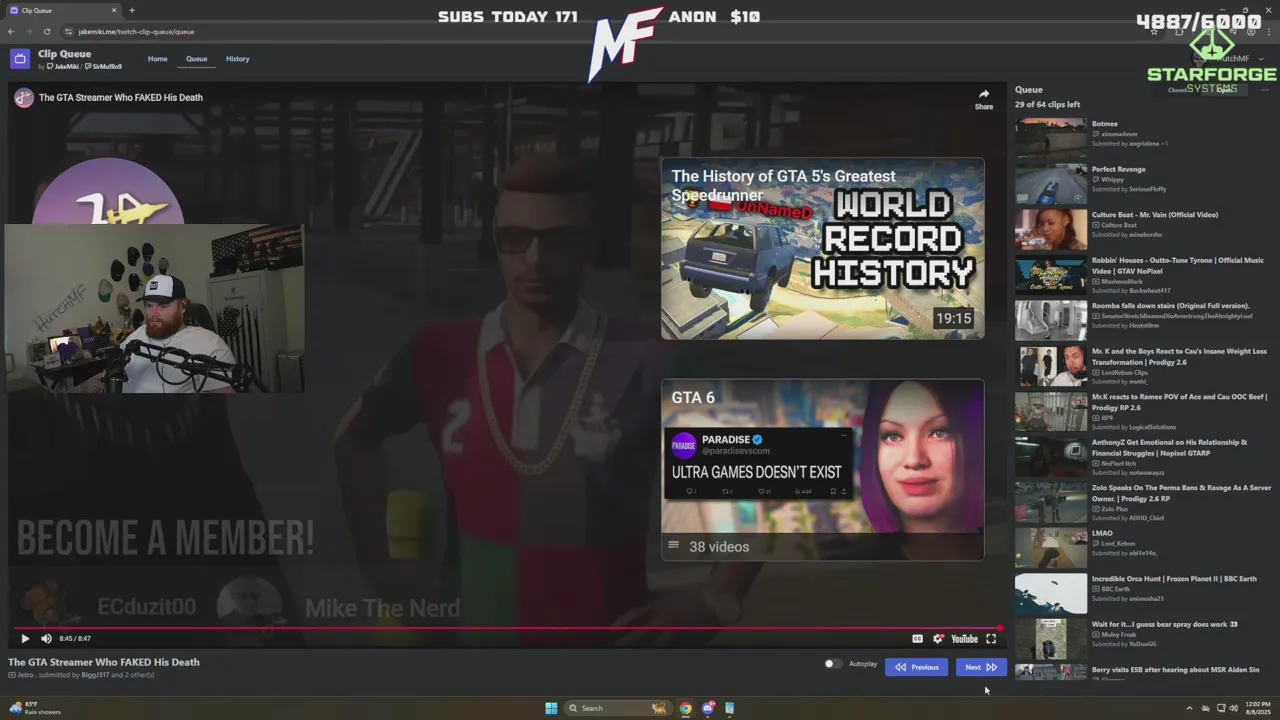This screenshot has height=720, width=1280.
Task: Open the GTA 6 playlist card
Action: click(822, 469)
